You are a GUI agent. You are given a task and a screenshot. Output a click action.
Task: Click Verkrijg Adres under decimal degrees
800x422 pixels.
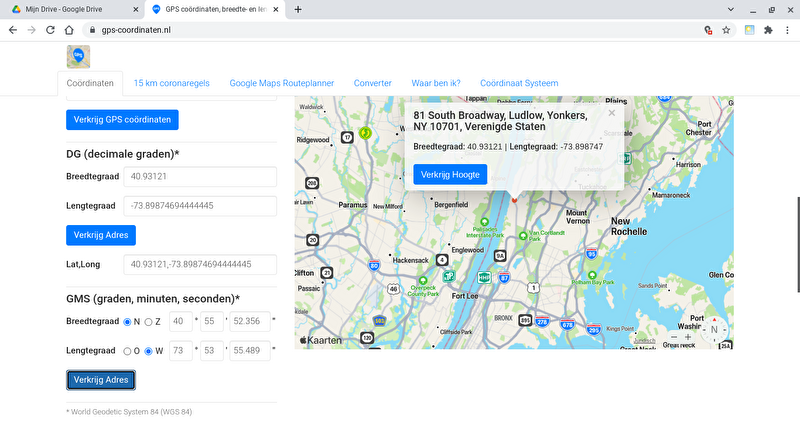pos(101,235)
